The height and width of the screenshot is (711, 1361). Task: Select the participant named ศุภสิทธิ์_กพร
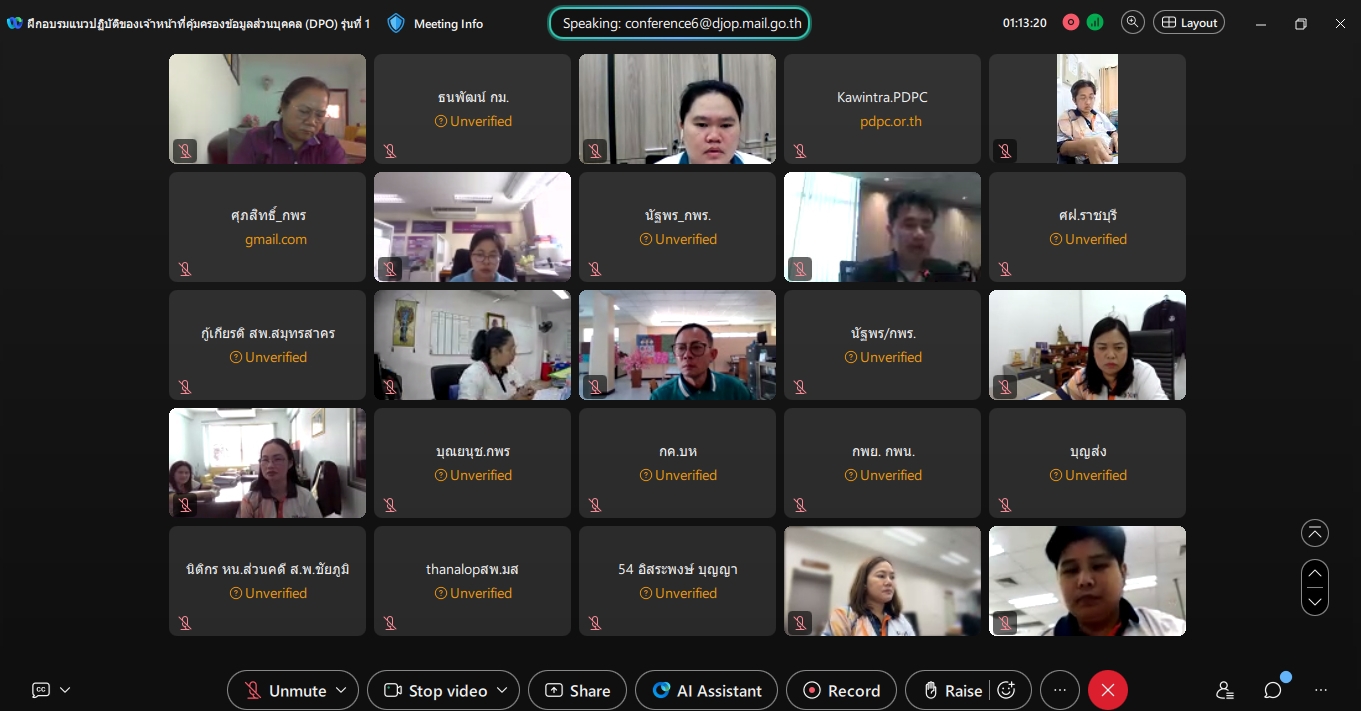pyautogui.click(x=268, y=215)
